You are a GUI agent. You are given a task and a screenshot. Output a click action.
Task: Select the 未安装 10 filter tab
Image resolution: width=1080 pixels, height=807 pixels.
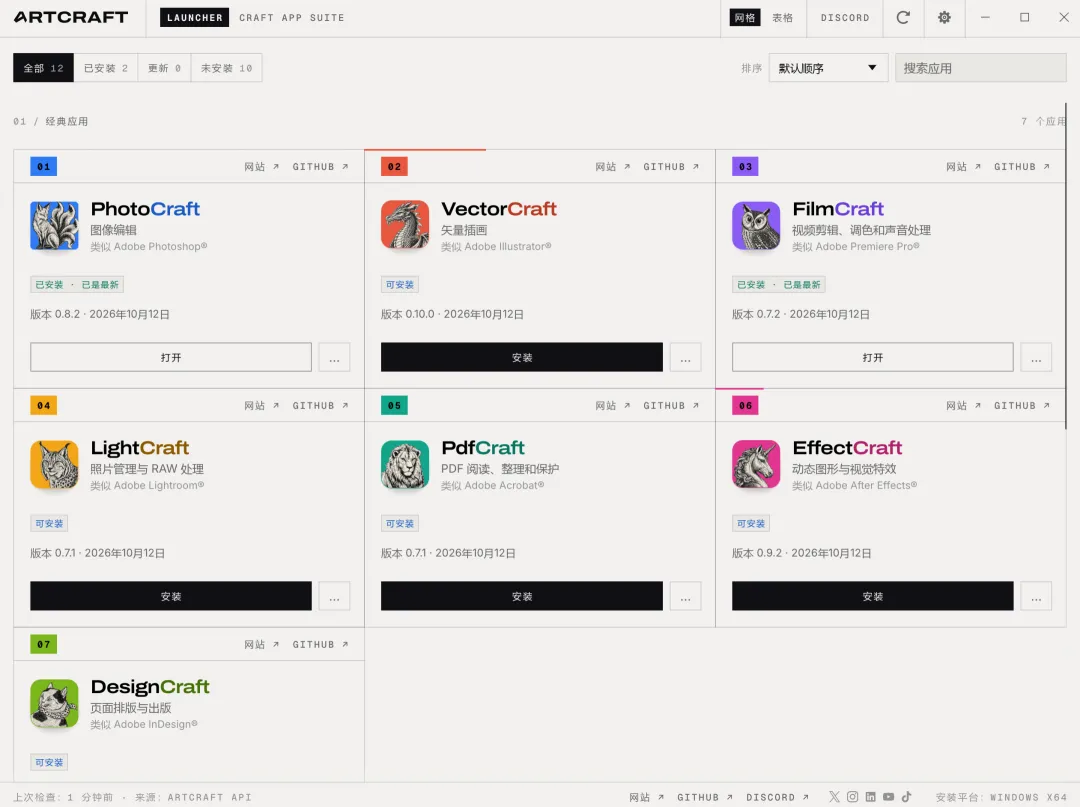(x=227, y=68)
